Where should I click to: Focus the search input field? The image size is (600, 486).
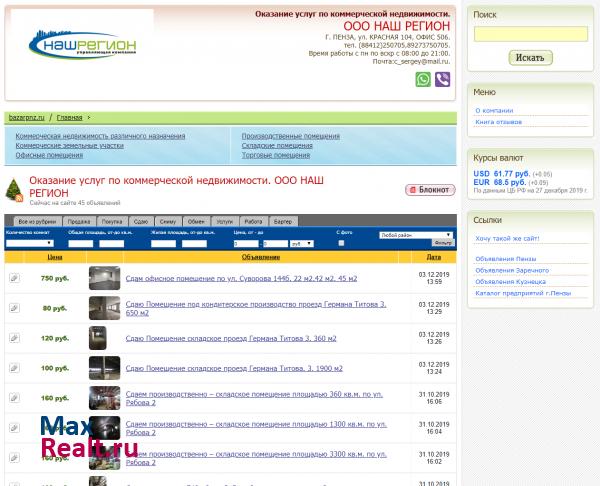[x=531, y=34]
